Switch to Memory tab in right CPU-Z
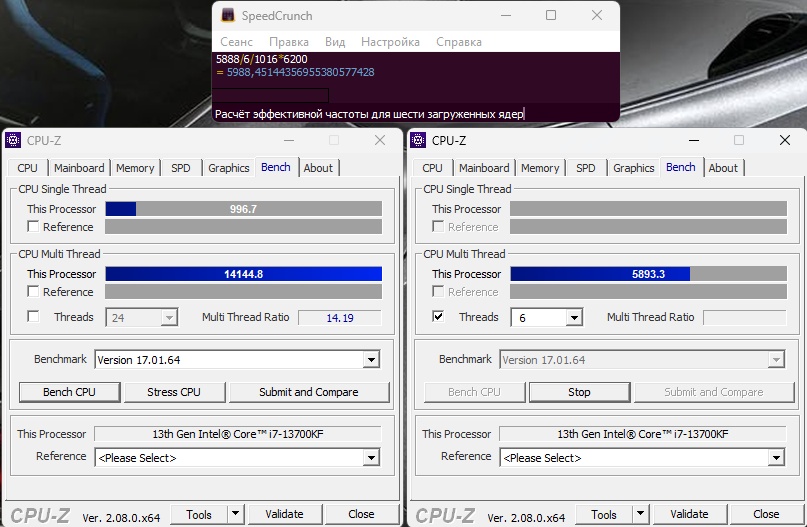Image resolution: width=807 pixels, height=527 pixels. tap(540, 168)
